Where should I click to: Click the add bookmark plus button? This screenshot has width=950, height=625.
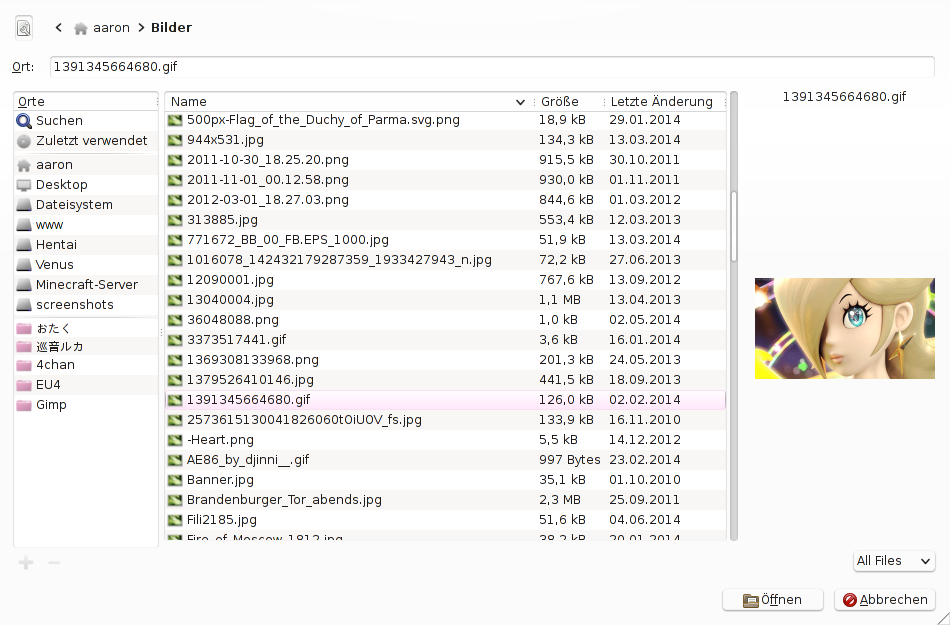point(26,563)
